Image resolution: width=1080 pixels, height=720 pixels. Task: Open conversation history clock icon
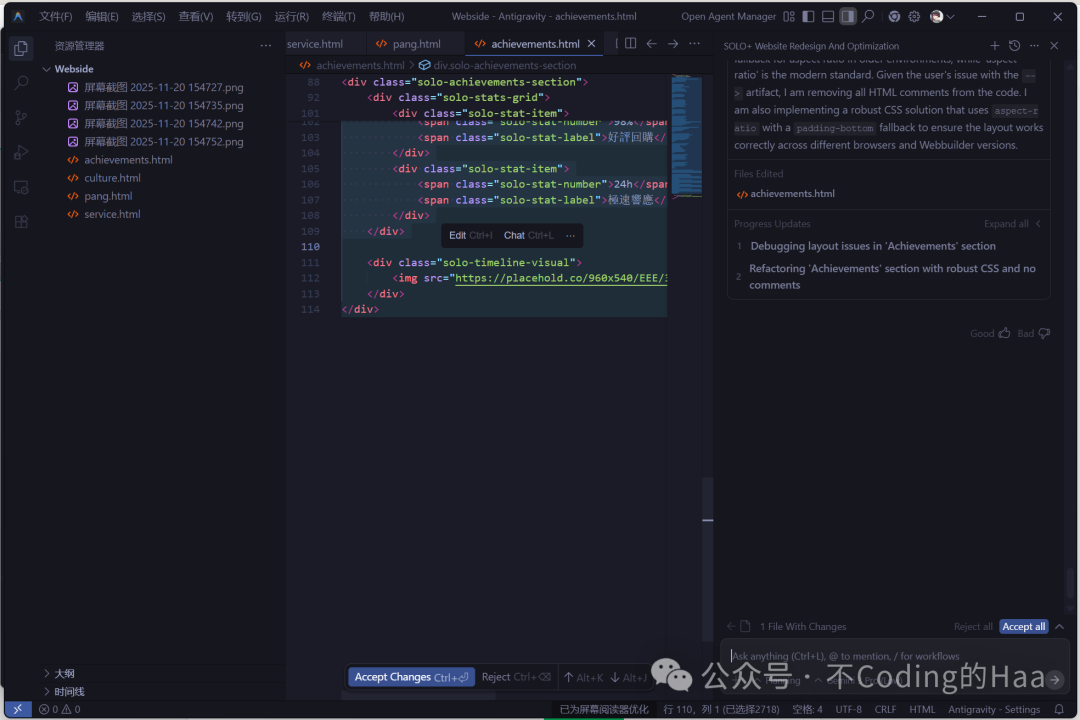pyautogui.click(x=1015, y=45)
